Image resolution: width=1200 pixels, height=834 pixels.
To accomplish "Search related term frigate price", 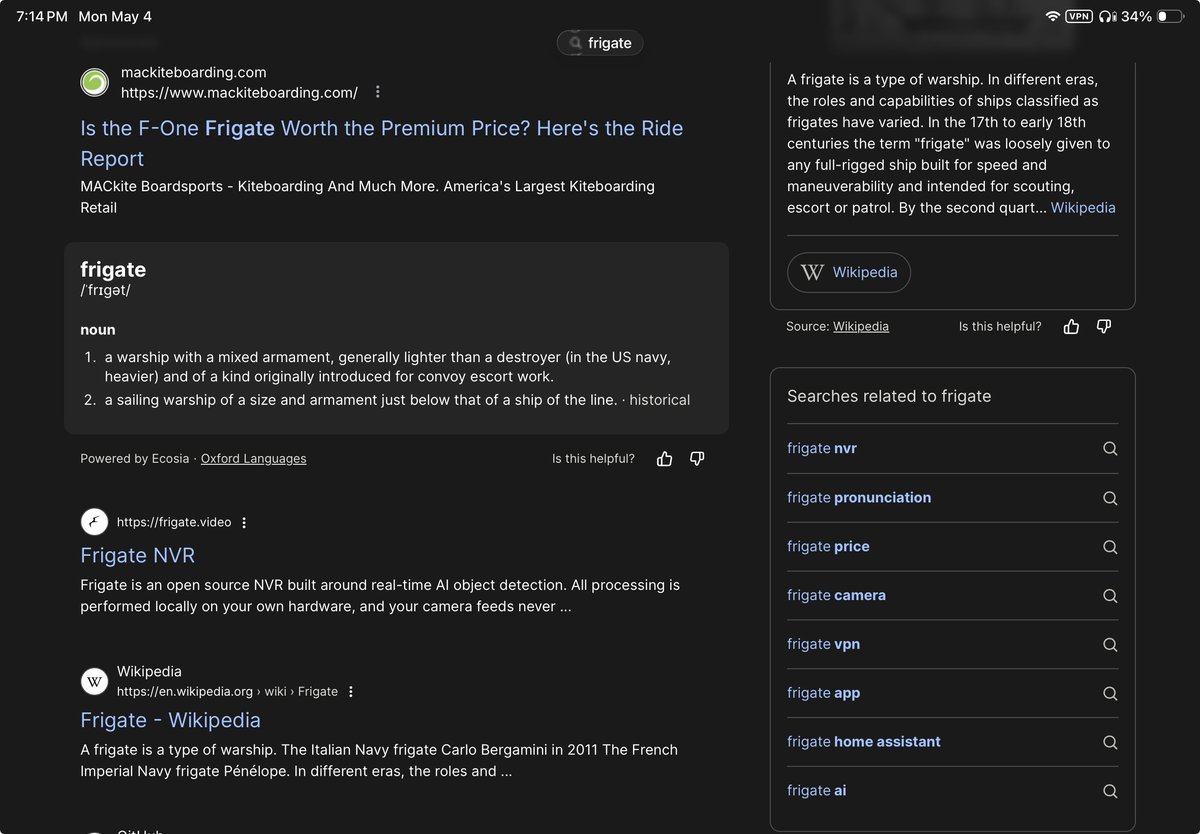I will point(828,546).
